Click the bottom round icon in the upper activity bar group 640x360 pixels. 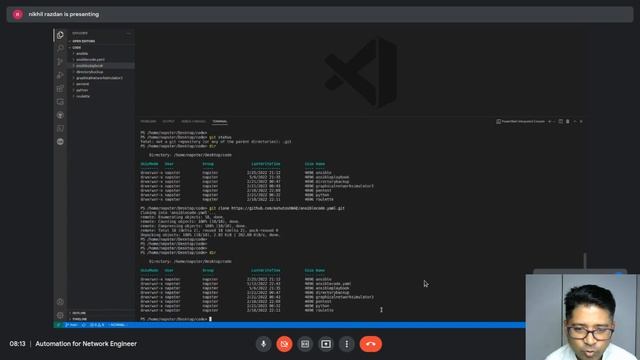pyautogui.click(x=60, y=142)
